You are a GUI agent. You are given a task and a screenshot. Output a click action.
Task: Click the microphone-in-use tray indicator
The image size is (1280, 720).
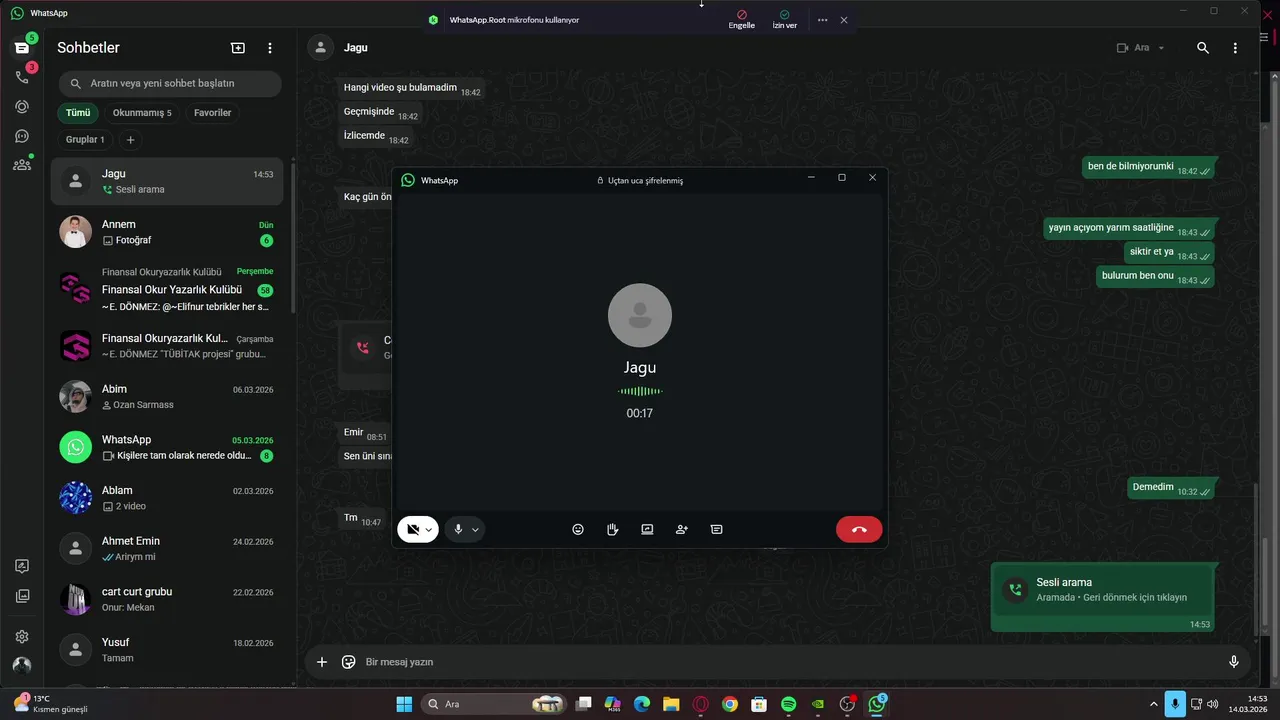pos(1175,704)
